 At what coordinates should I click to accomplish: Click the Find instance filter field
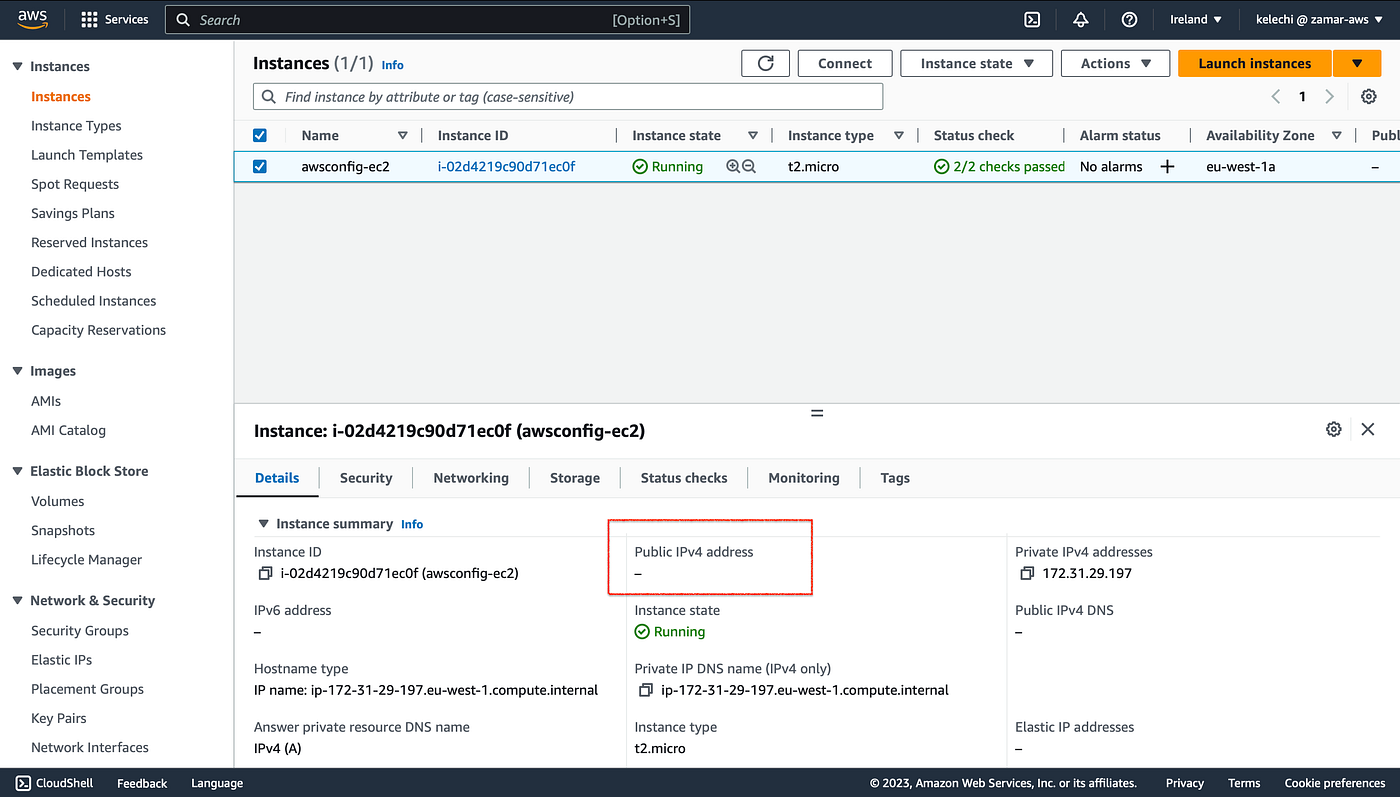point(568,97)
